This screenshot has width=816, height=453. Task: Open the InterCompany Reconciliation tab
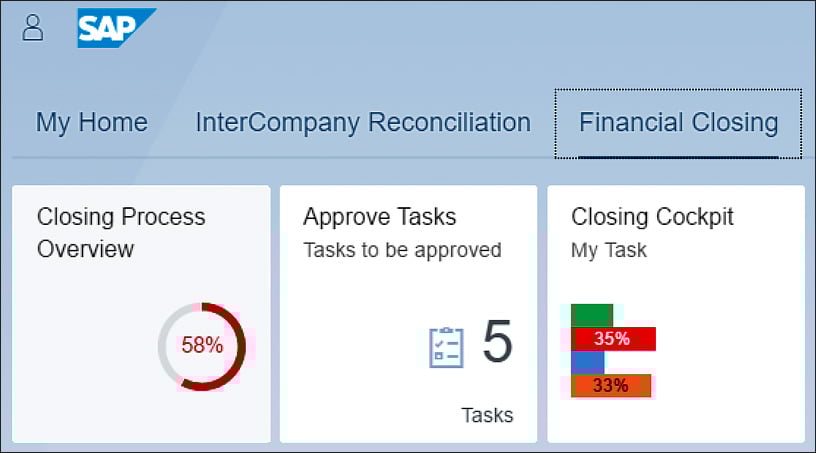point(363,123)
